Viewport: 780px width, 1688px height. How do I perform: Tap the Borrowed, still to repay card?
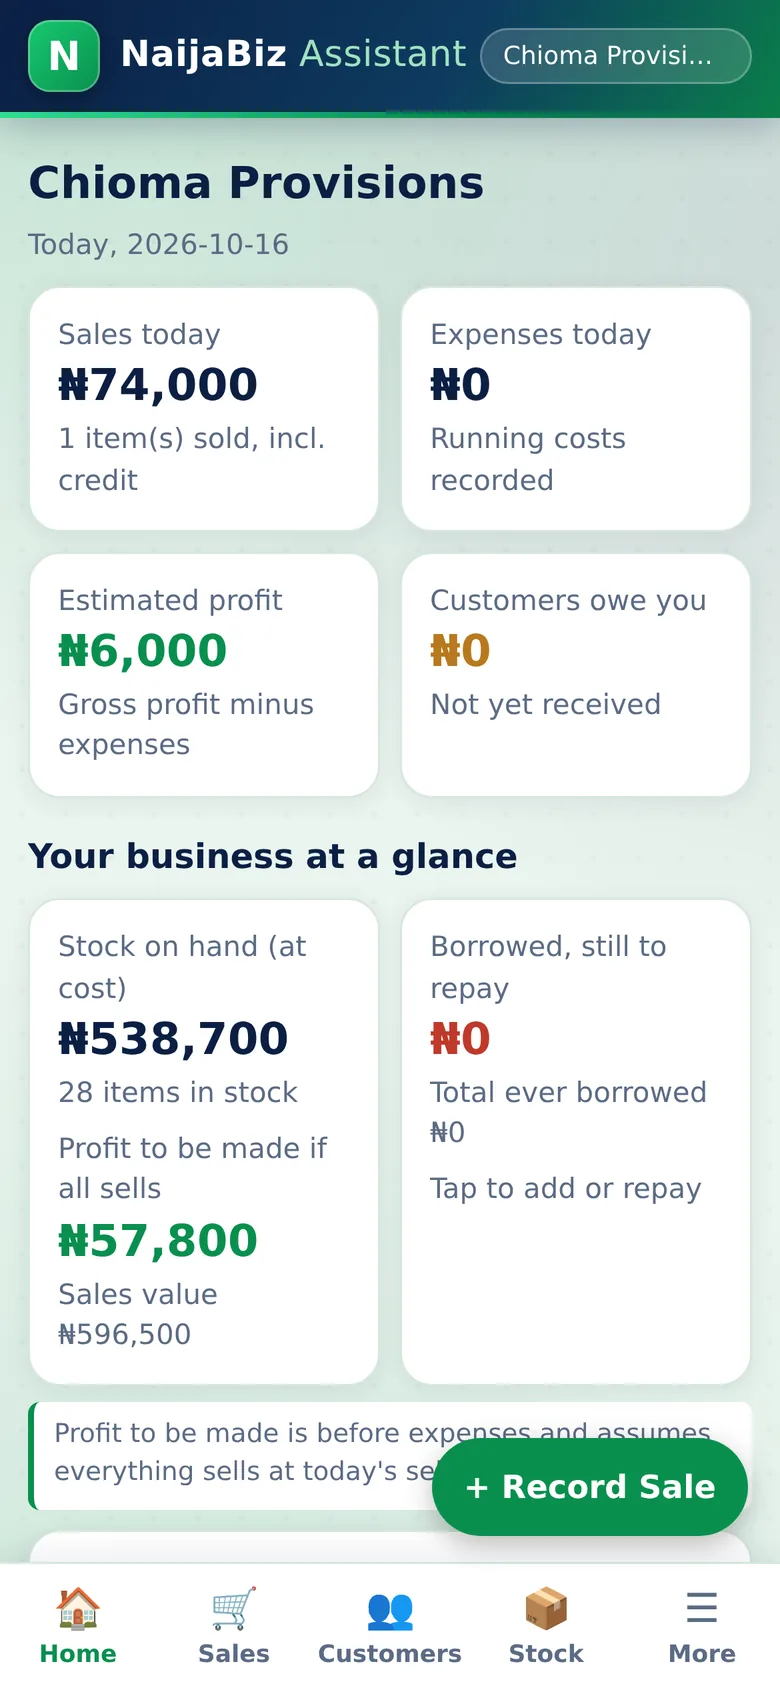pyautogui.click(x=576, y=1142)
